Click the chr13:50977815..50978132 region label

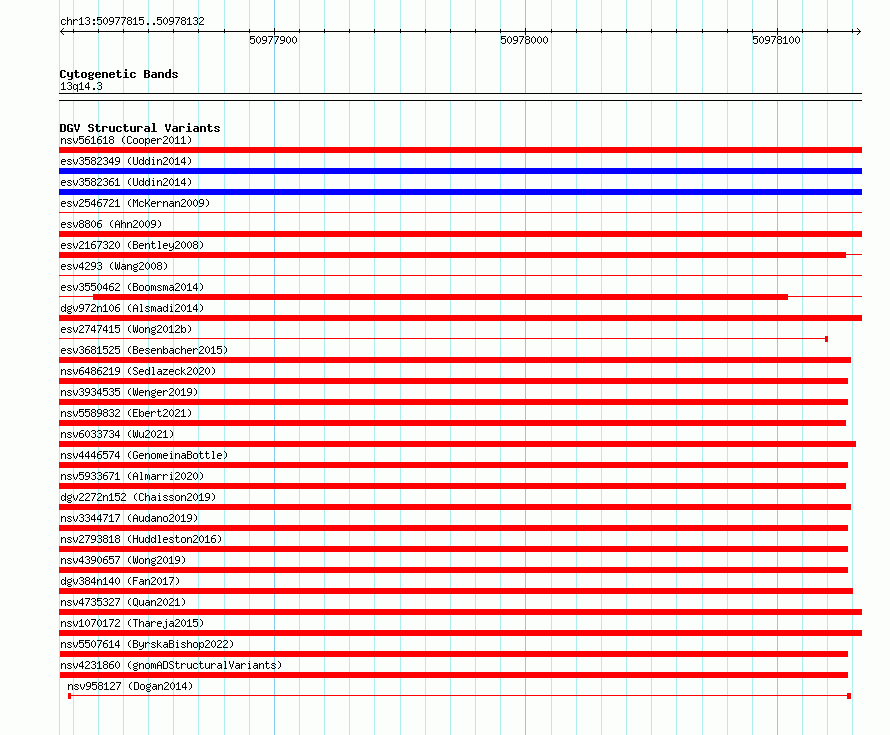coord(132,21)
